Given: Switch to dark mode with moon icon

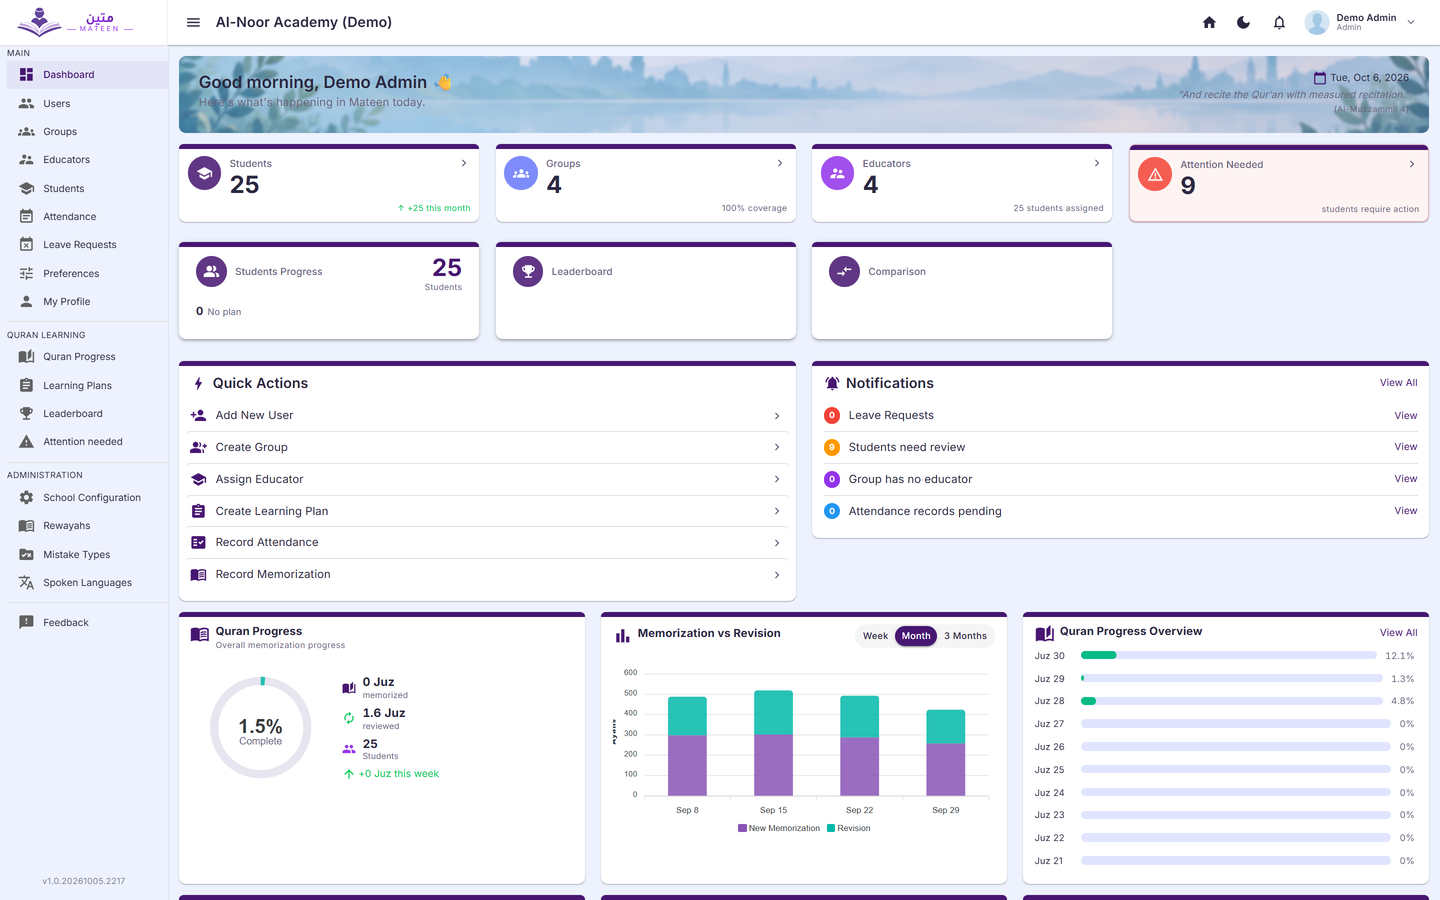Looking at the screenshot, I should (x=1243, y=22).
